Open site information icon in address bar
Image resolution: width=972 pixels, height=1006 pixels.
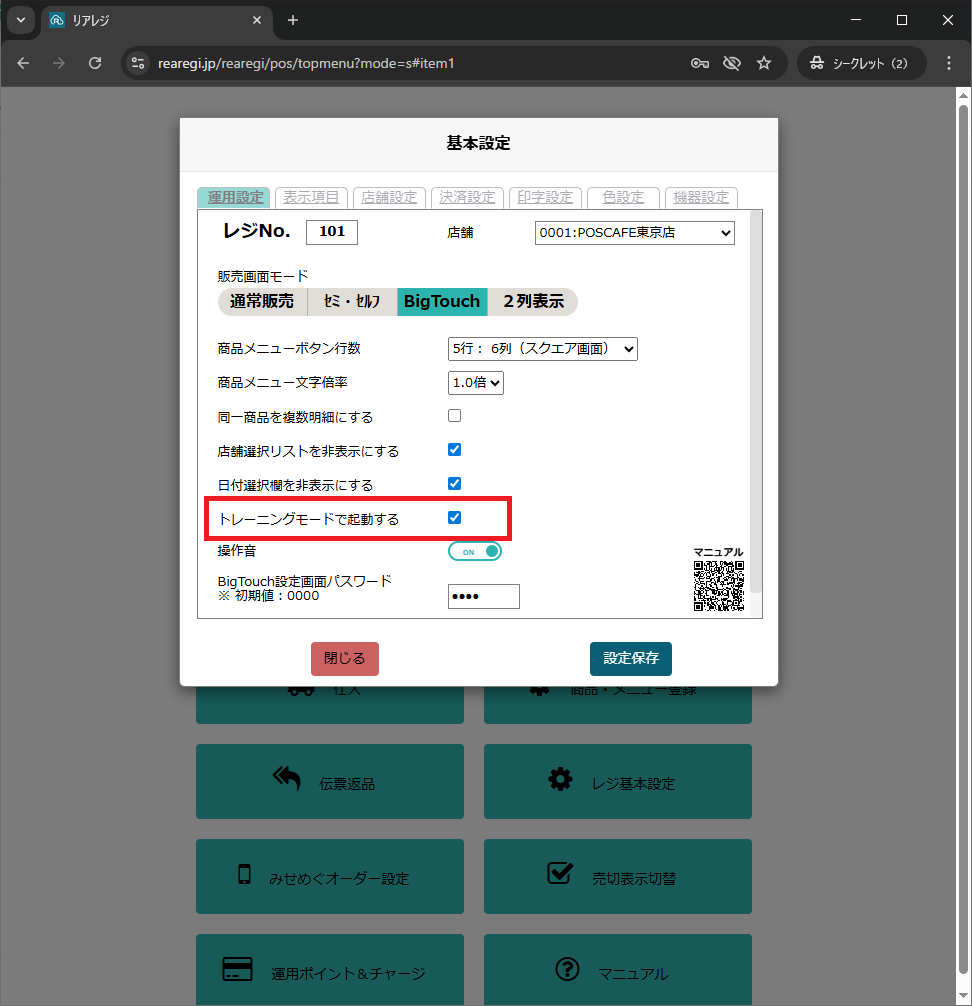pos(138,63)
